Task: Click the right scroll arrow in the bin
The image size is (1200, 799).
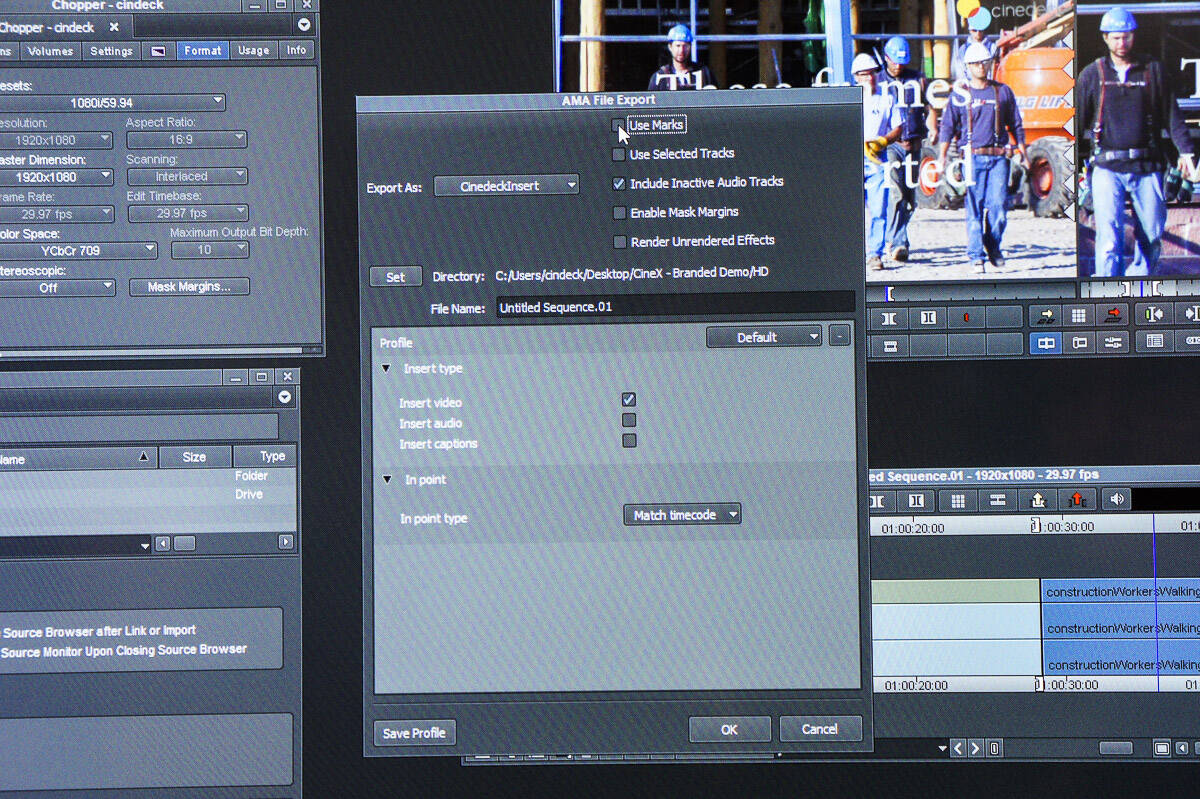Action: [x=286, y=542]
